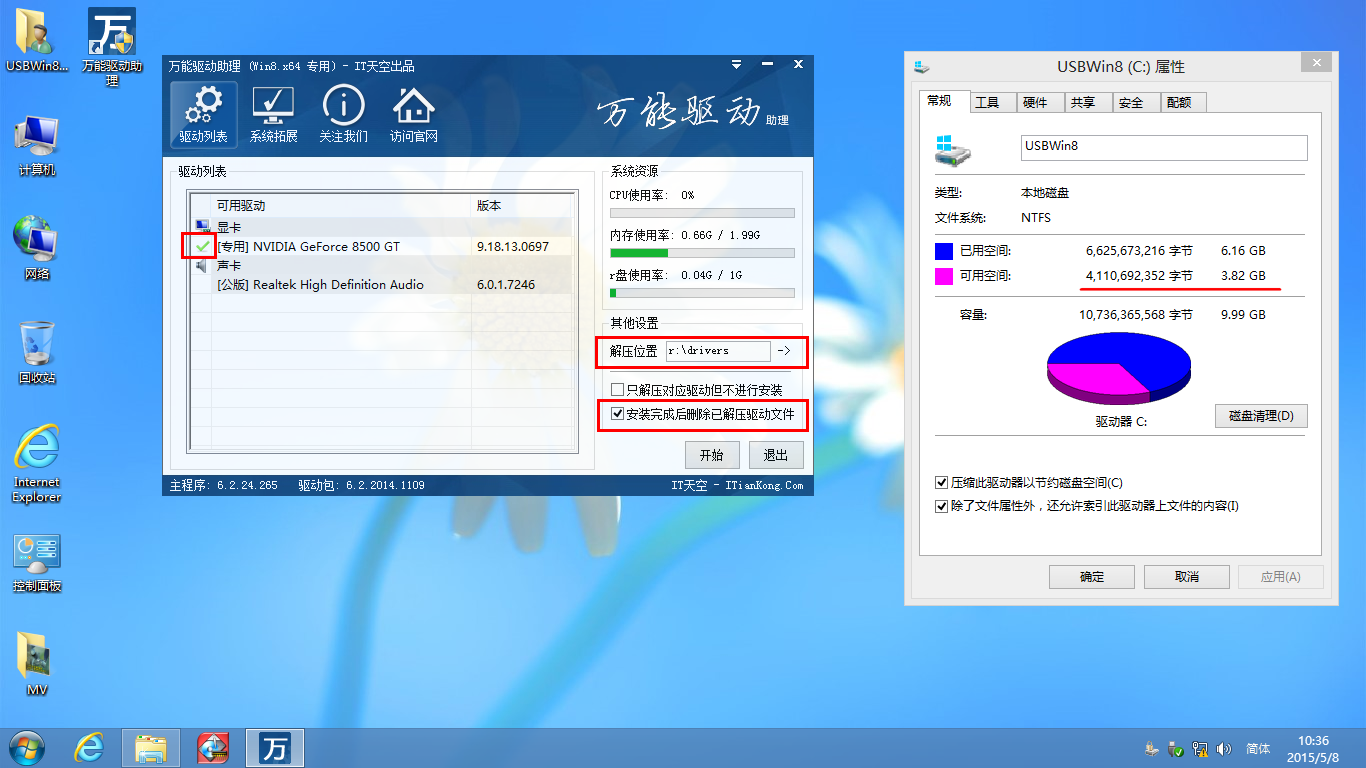1366x768 pixels.
Task: Open the MV folder desktop icon
Action: tap(37, 665)
